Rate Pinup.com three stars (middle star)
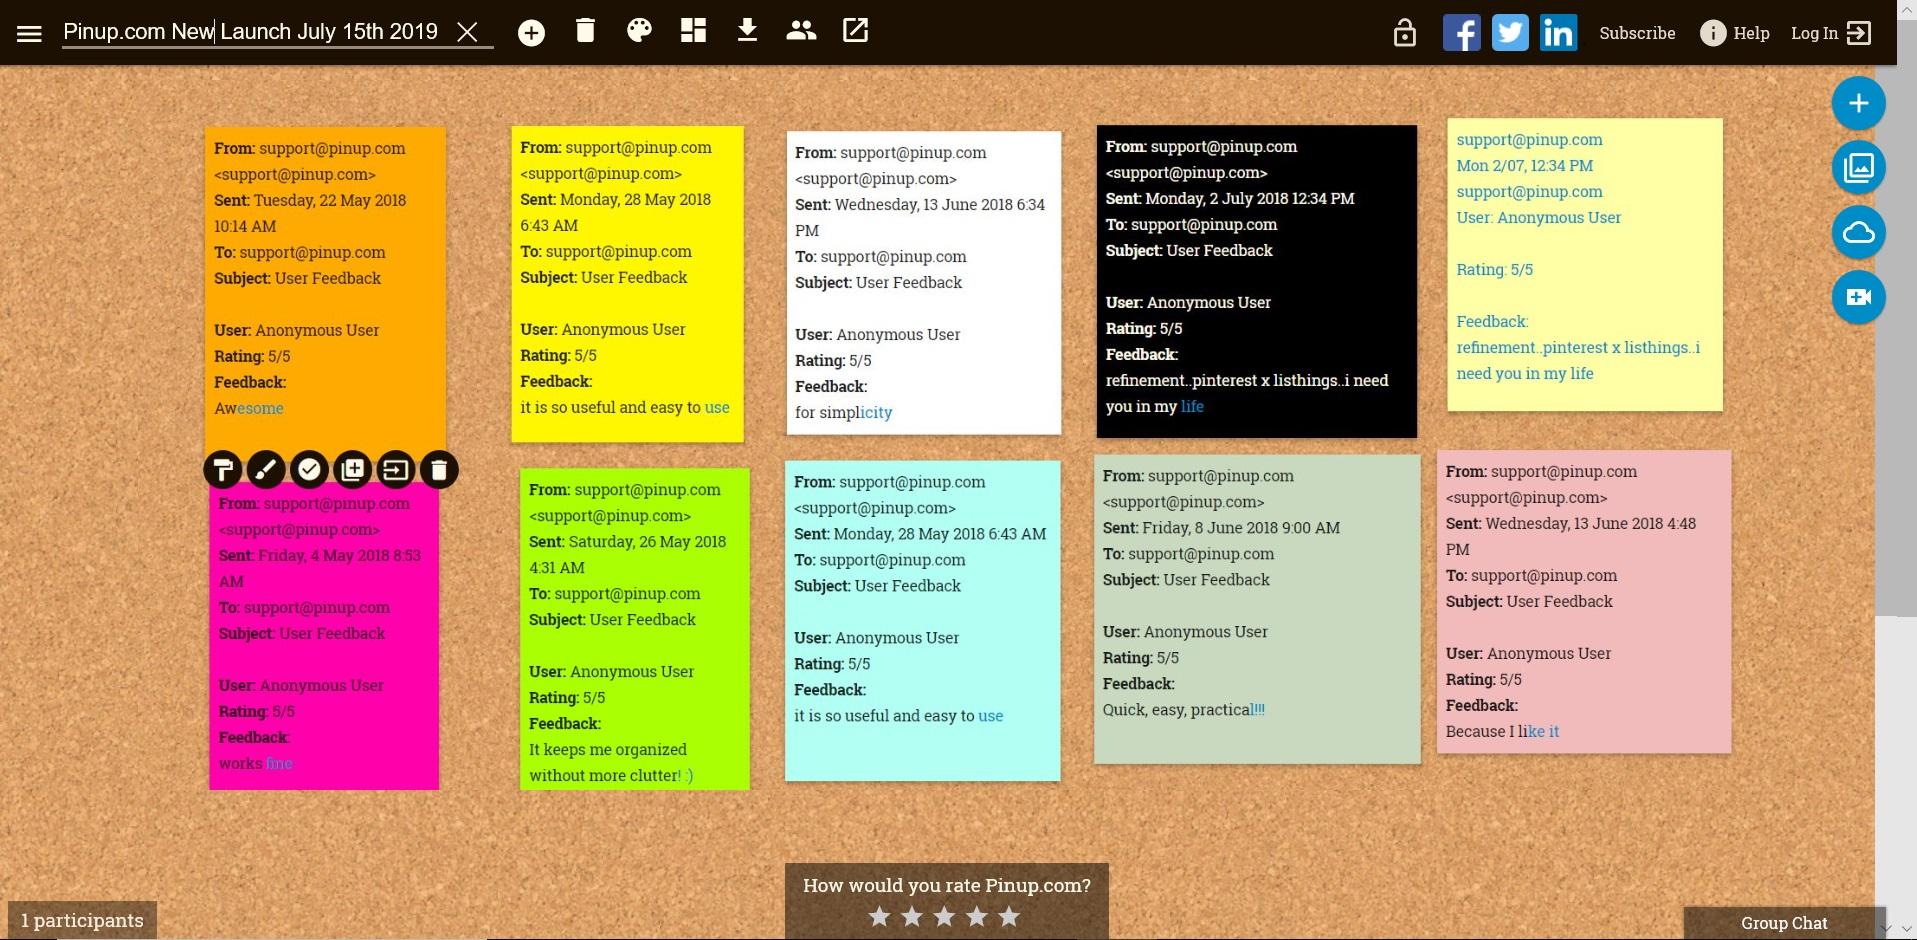The width and height of the screenshot is (1917, 940). coord(944,916)
